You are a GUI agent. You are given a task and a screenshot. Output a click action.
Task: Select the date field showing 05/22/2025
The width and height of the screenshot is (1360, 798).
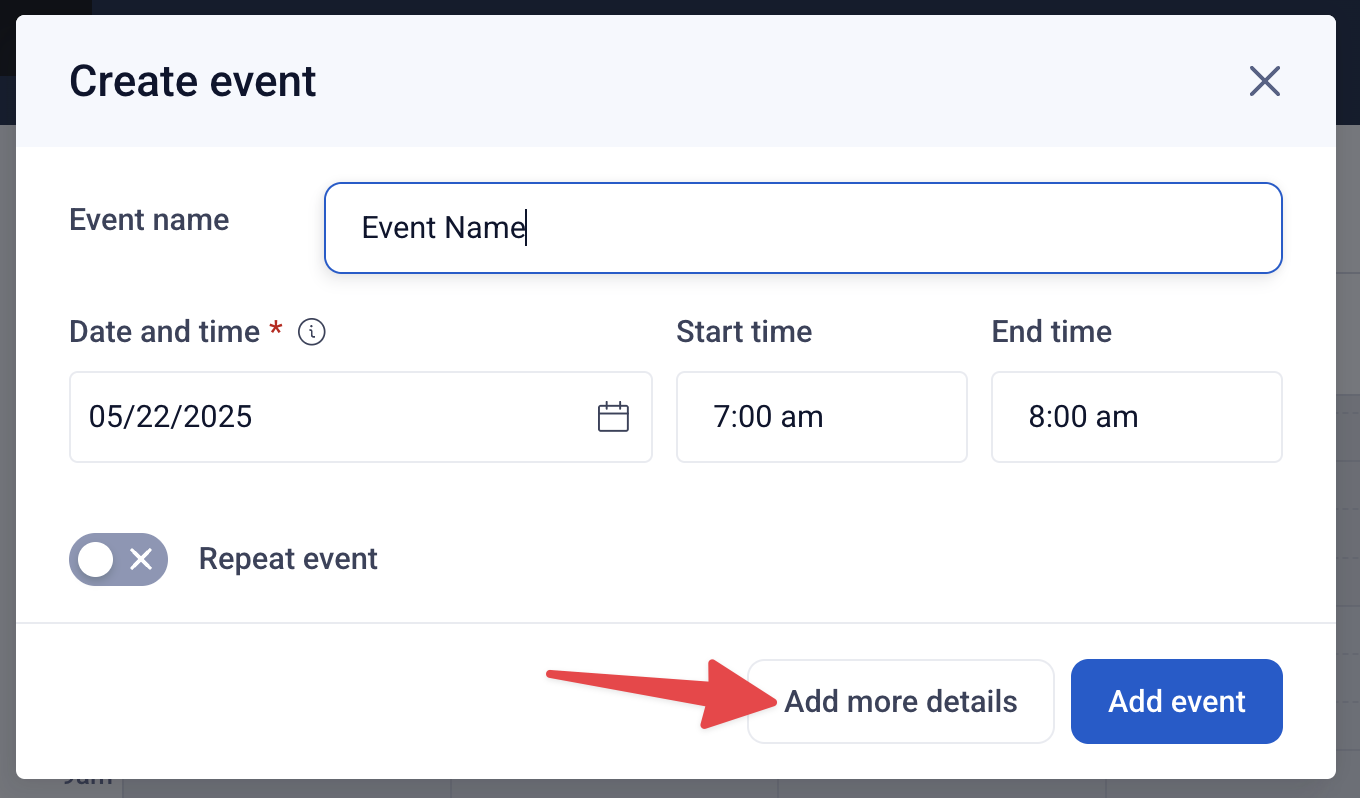click(x=361, y=417)
